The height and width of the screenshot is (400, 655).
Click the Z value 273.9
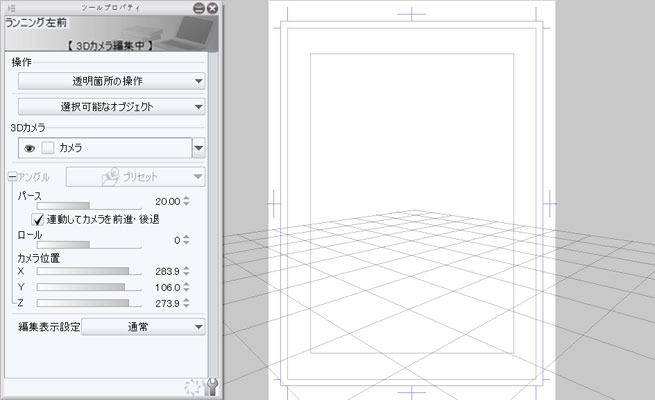pos(168,303)
